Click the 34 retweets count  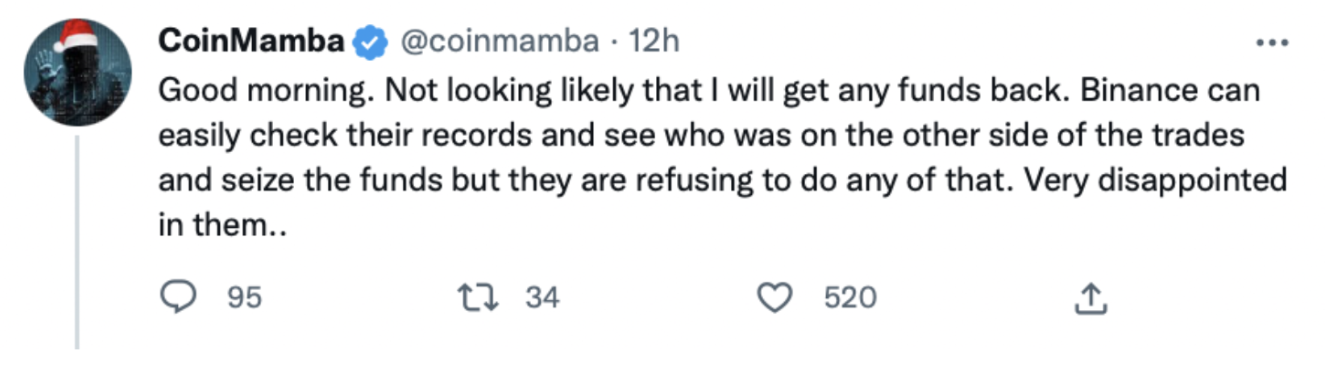point(542,298)
